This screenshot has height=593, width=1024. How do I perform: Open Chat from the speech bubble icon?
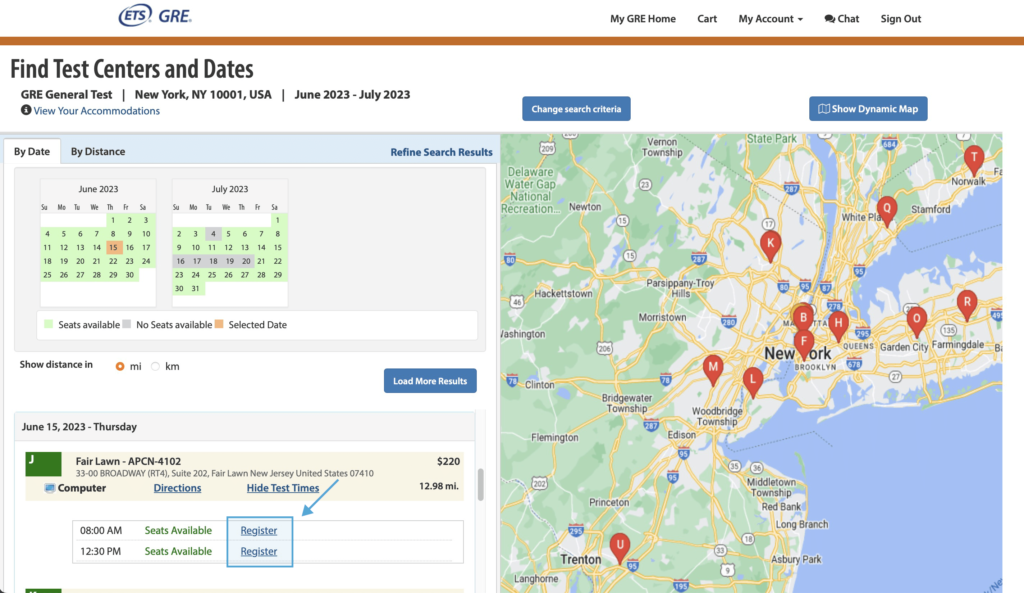830,19
